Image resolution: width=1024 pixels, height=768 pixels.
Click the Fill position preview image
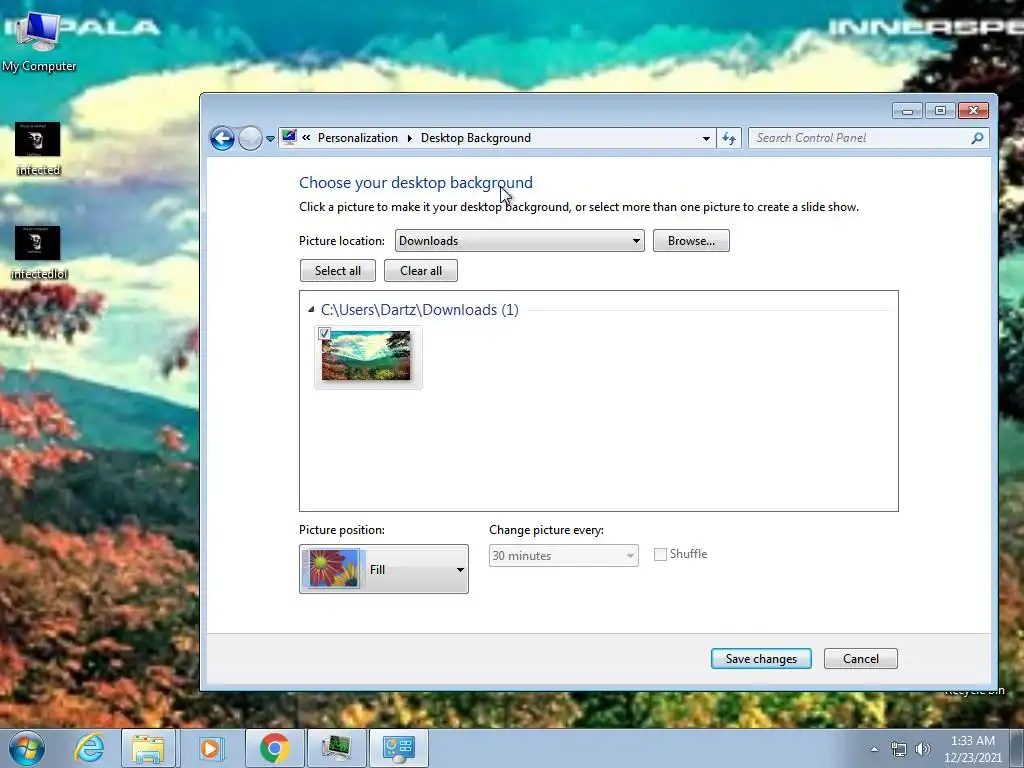(333, 568)
